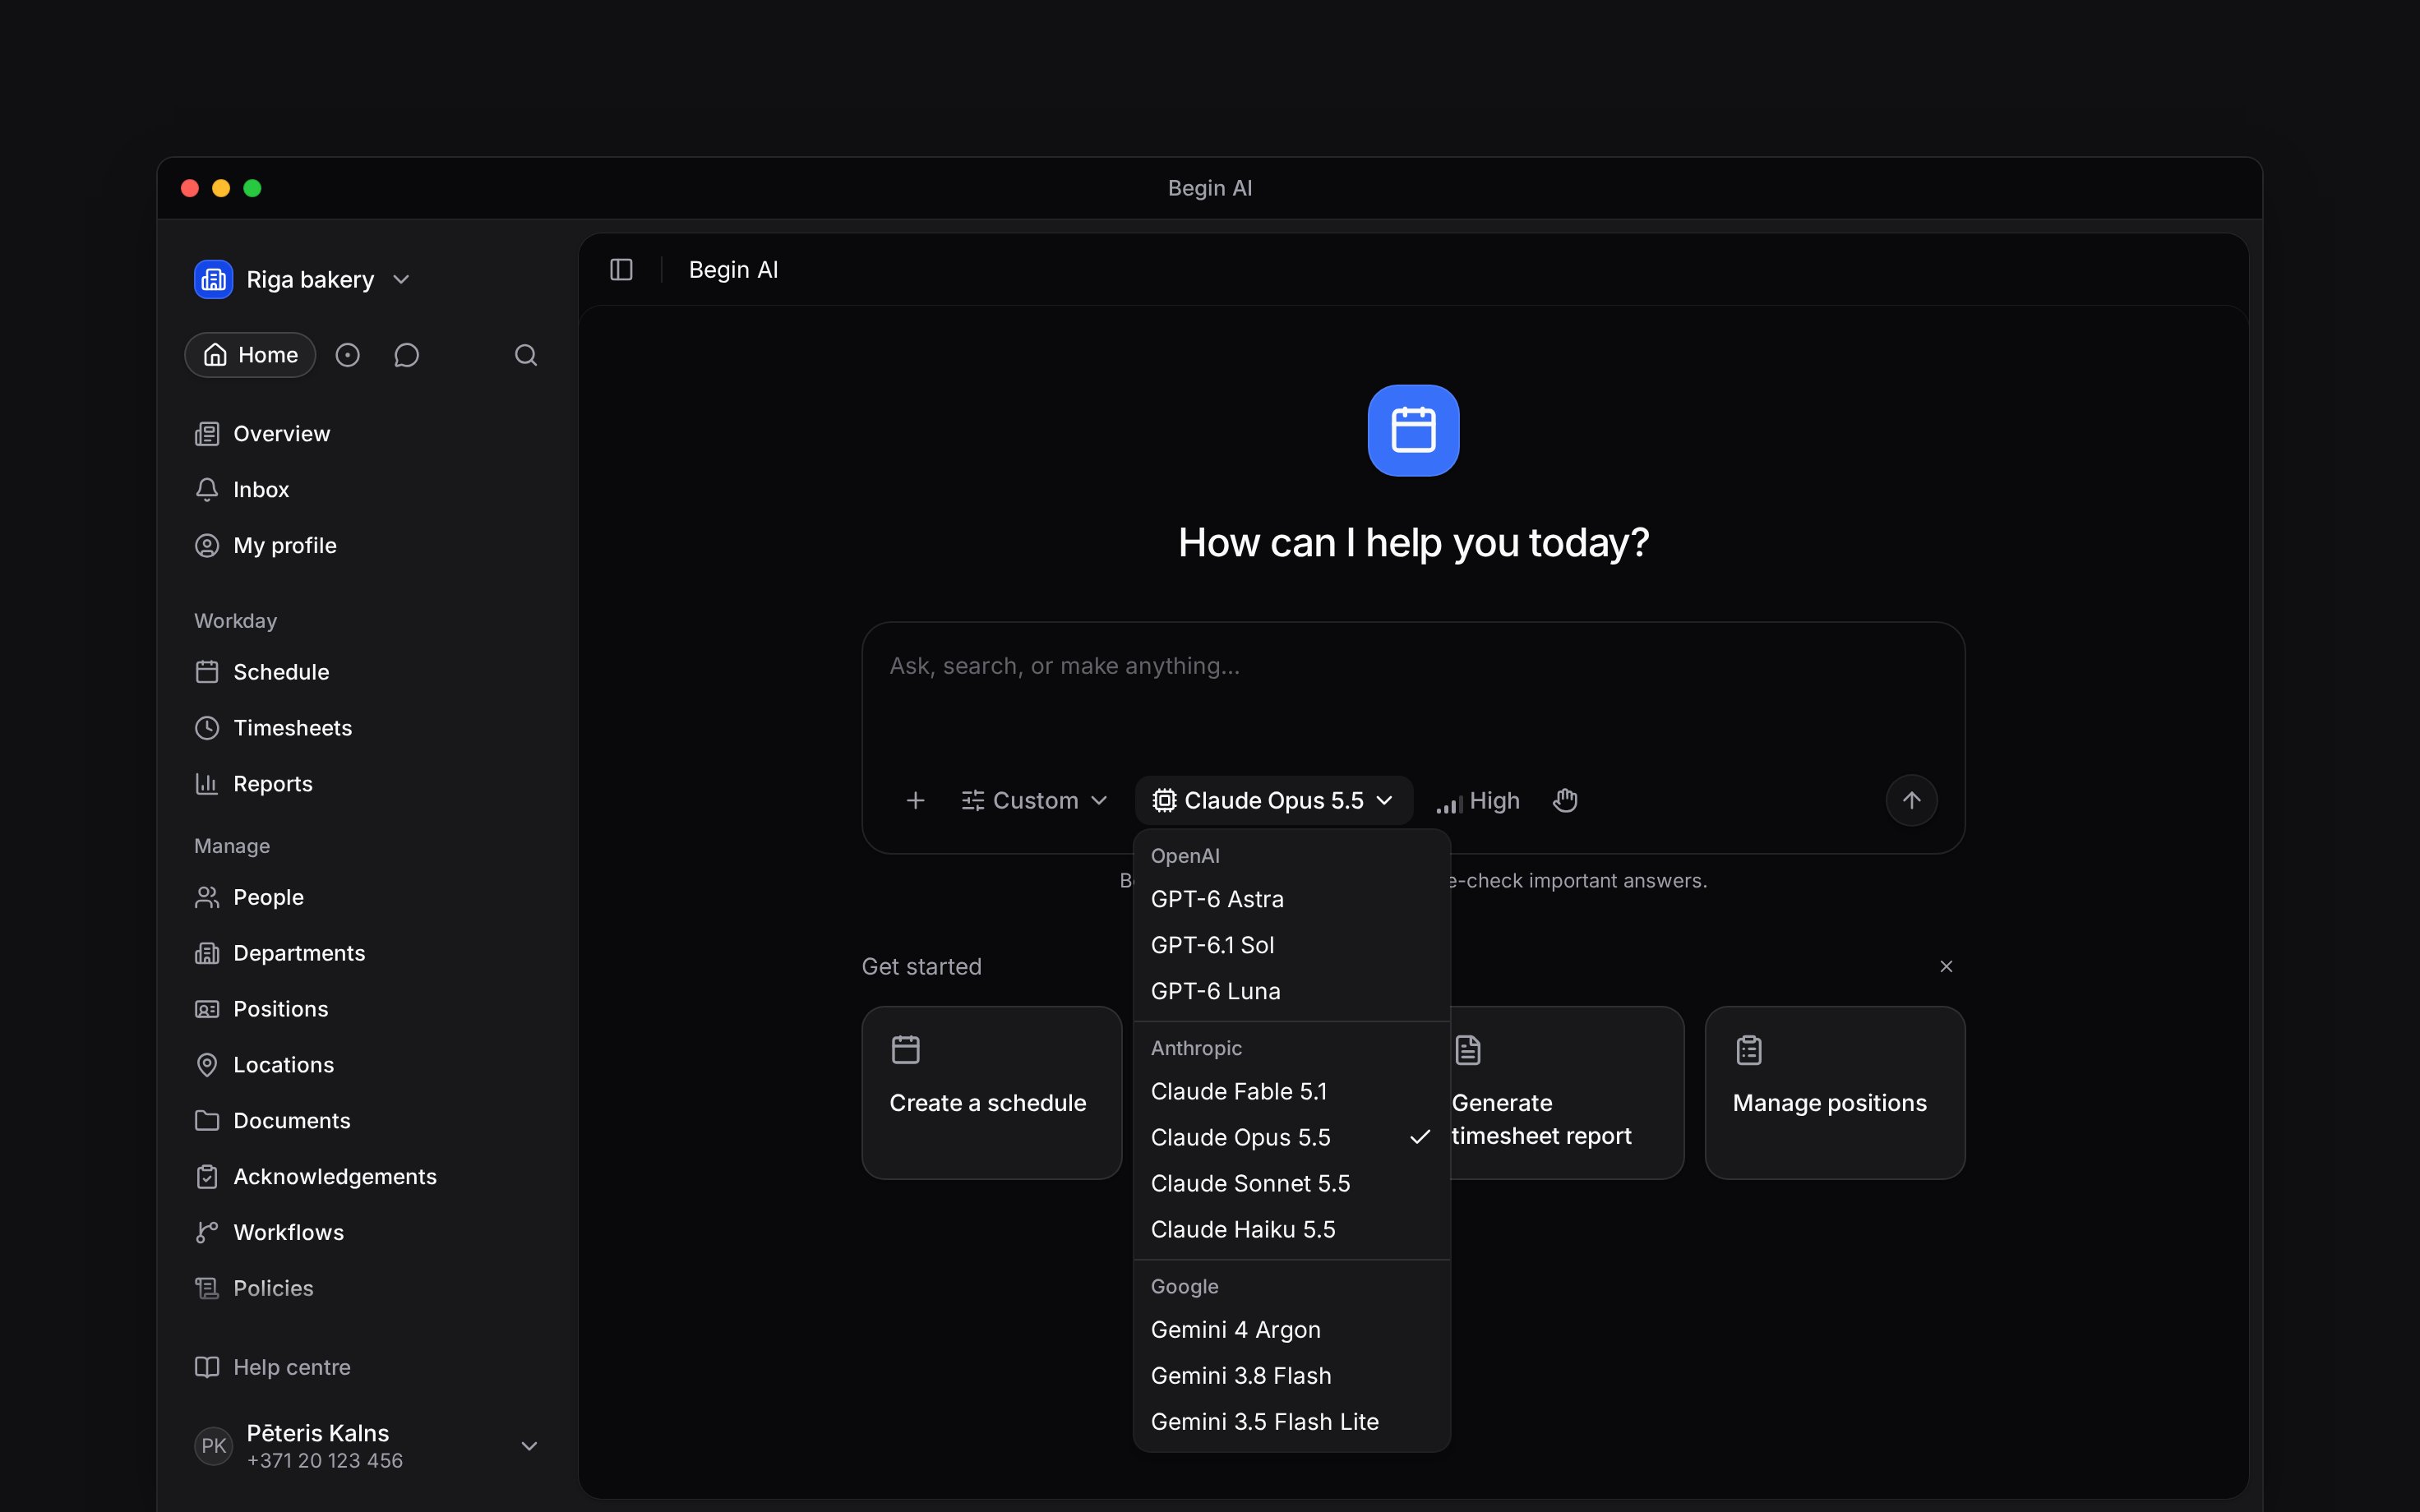
Task: Open Inbox with bell icon
Action: (x=368, y=490)
